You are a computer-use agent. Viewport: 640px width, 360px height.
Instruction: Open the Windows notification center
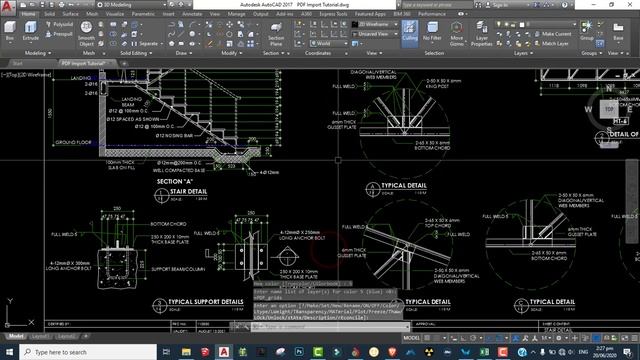coord(627,352)
